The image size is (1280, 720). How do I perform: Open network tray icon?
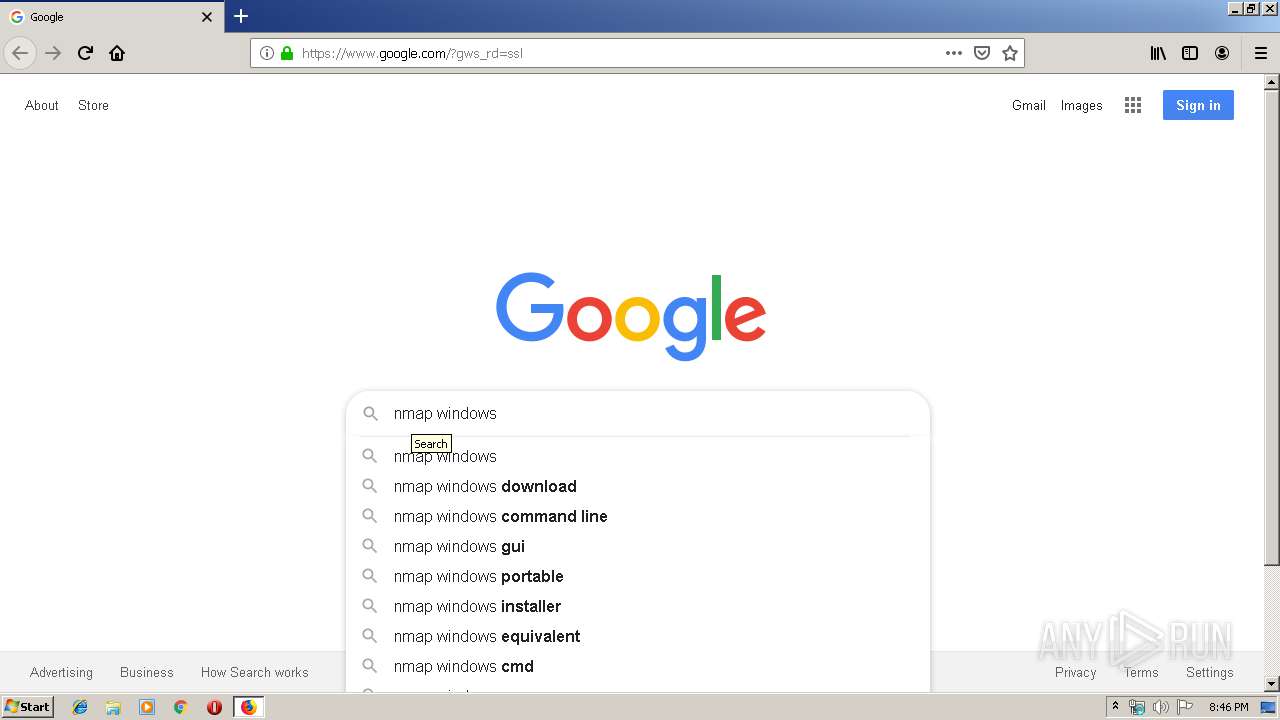(x=1137, y=707)
